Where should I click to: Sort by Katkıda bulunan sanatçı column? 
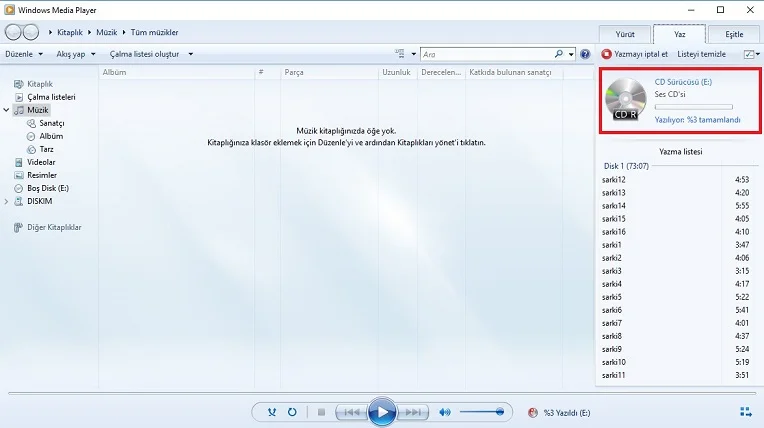pyautogui.click(x=510, y=72)
